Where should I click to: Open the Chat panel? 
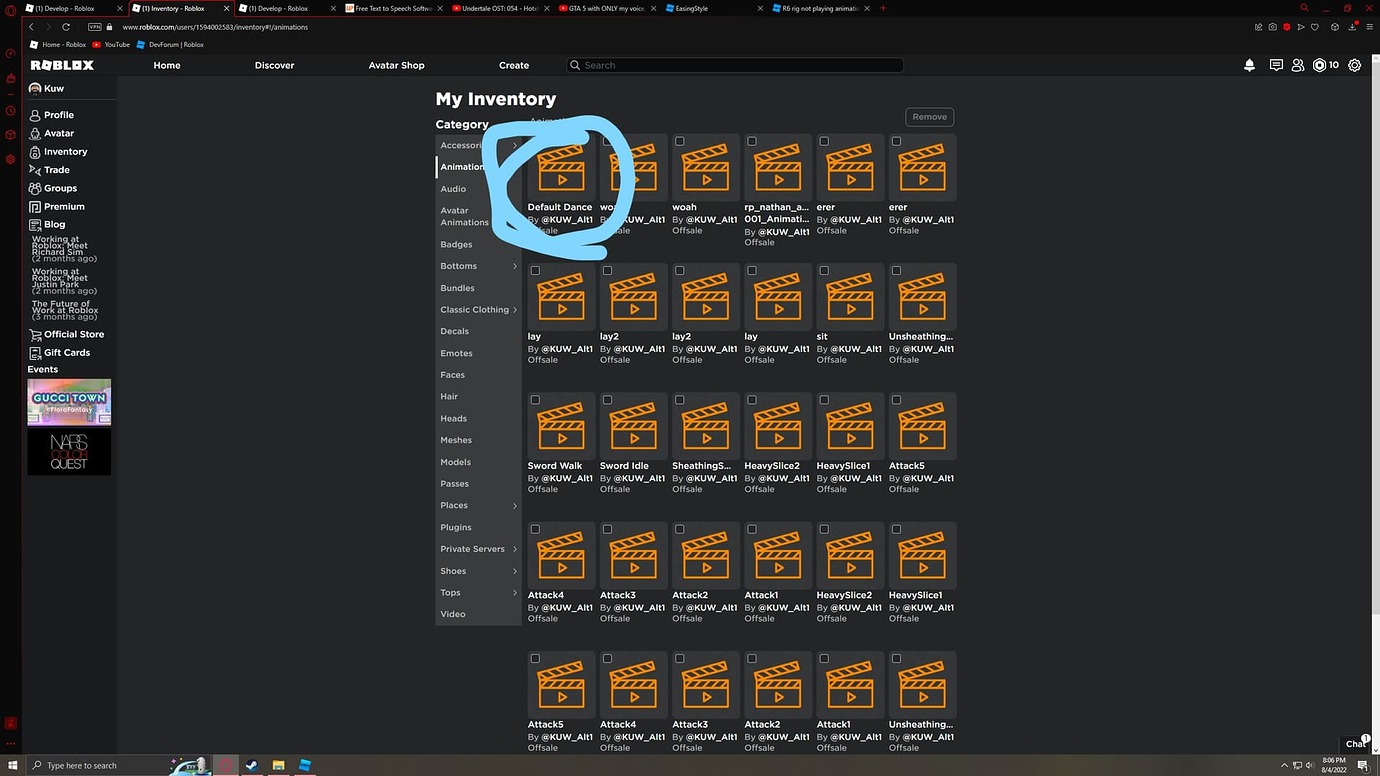[1356, 743]
